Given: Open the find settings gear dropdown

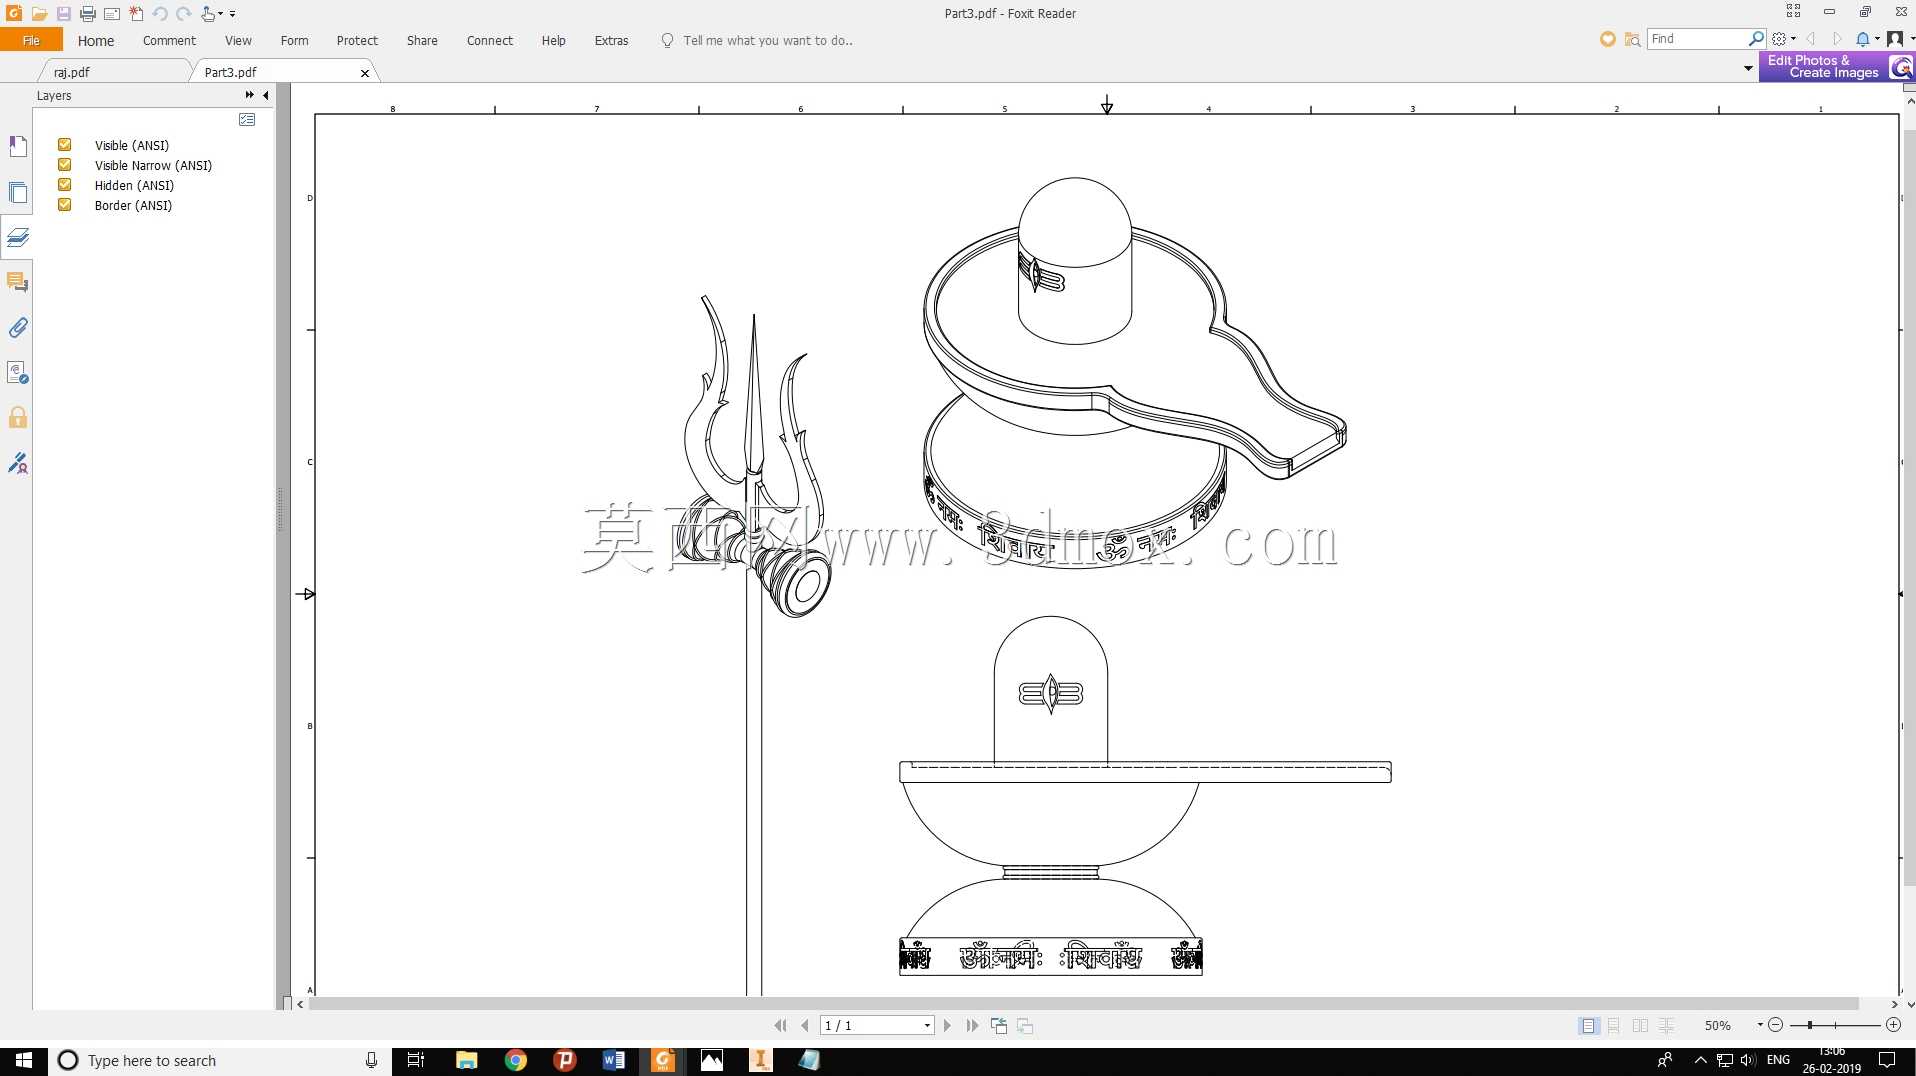Looking at the screenshot, I should coord(1784,39).
